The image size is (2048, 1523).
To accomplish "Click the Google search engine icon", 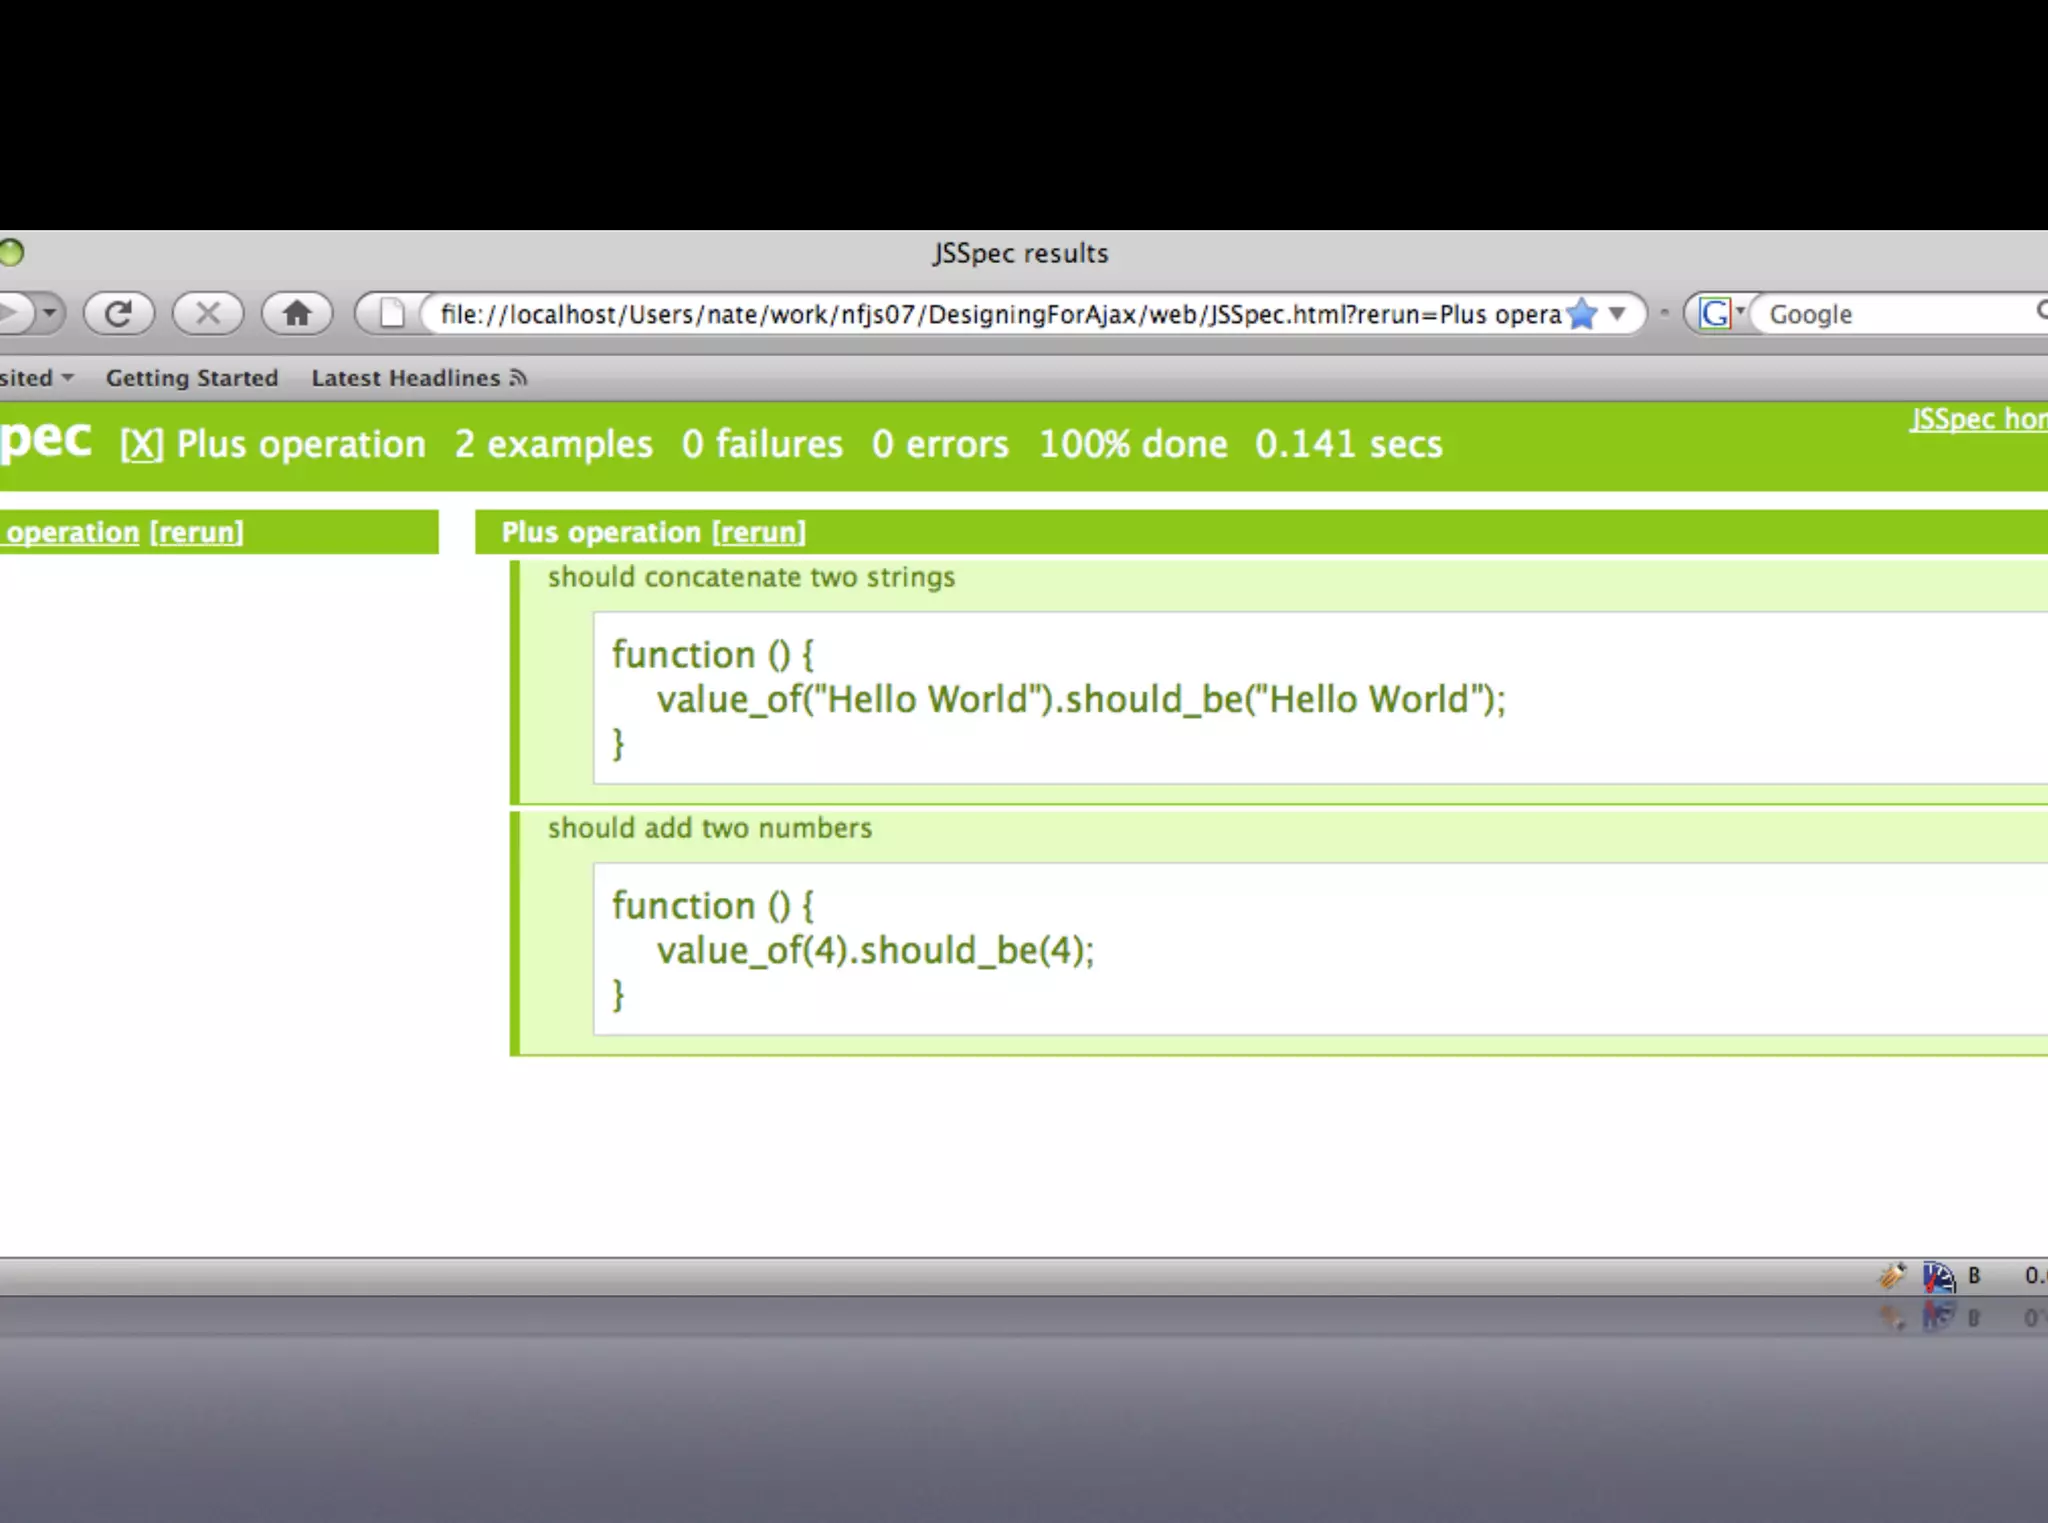I will tap(1714, 314).
